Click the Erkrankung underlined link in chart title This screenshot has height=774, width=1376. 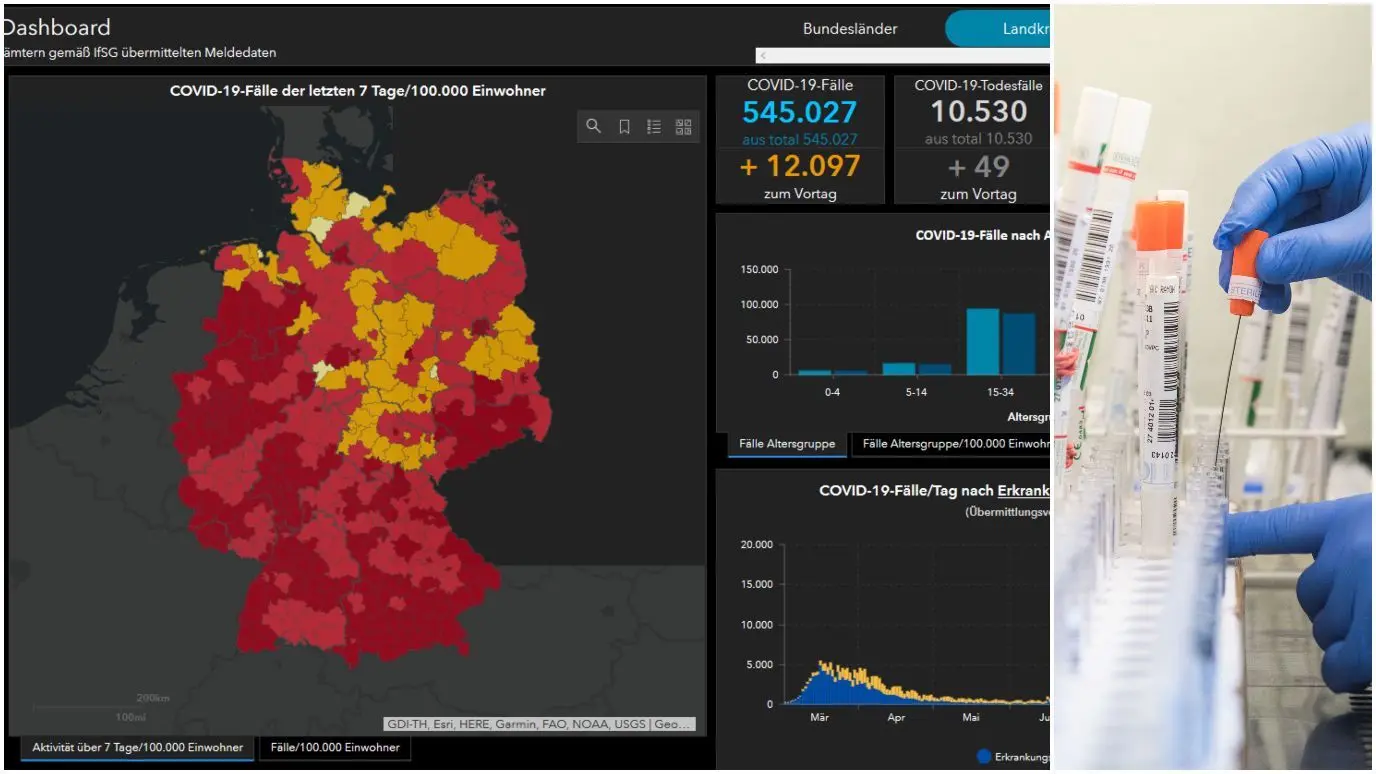(1022, 491)
